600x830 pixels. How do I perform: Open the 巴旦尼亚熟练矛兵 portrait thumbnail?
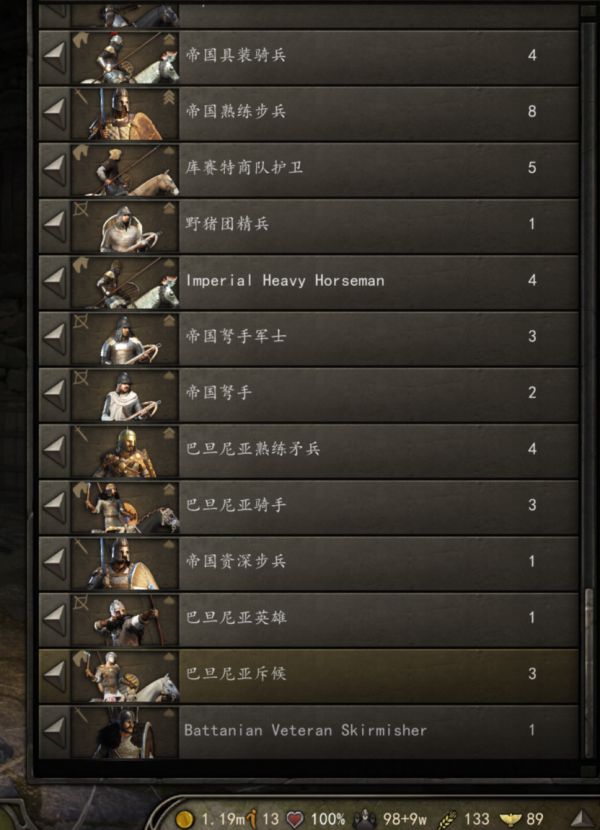tap(125, 449)
